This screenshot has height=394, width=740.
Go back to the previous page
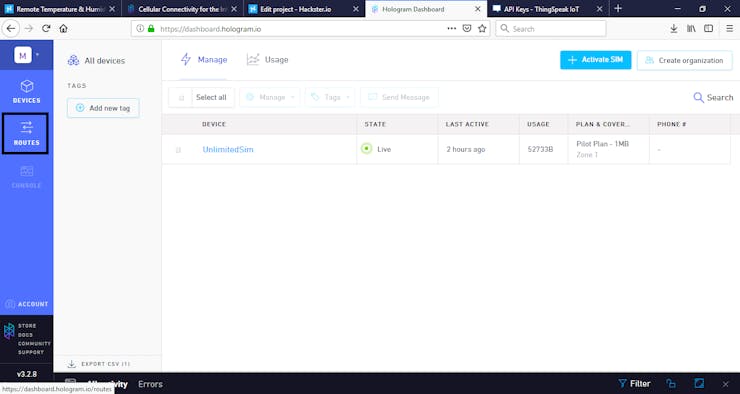tap(11, 29)
